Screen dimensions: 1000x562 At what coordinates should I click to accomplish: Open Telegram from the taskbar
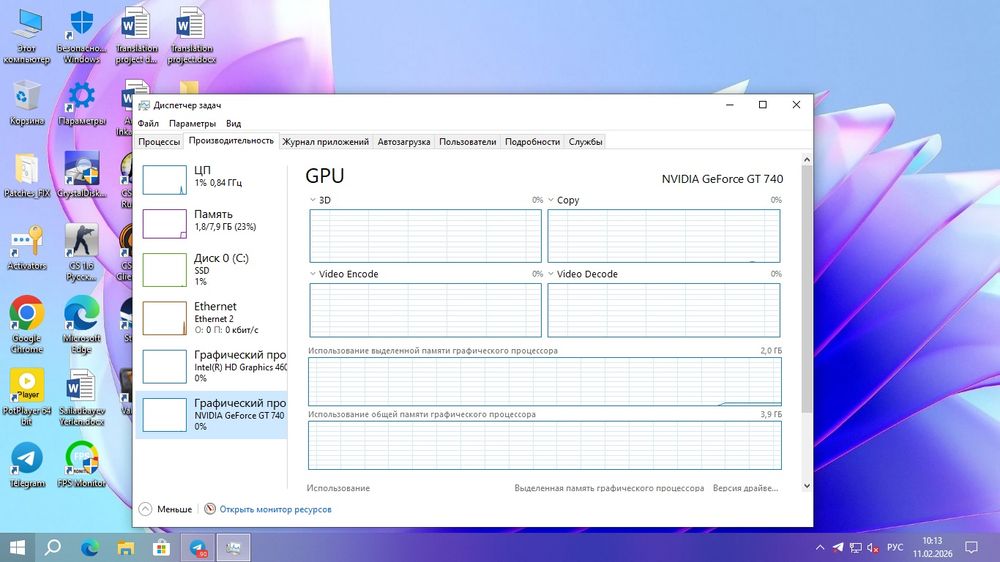tap(198, 547)
